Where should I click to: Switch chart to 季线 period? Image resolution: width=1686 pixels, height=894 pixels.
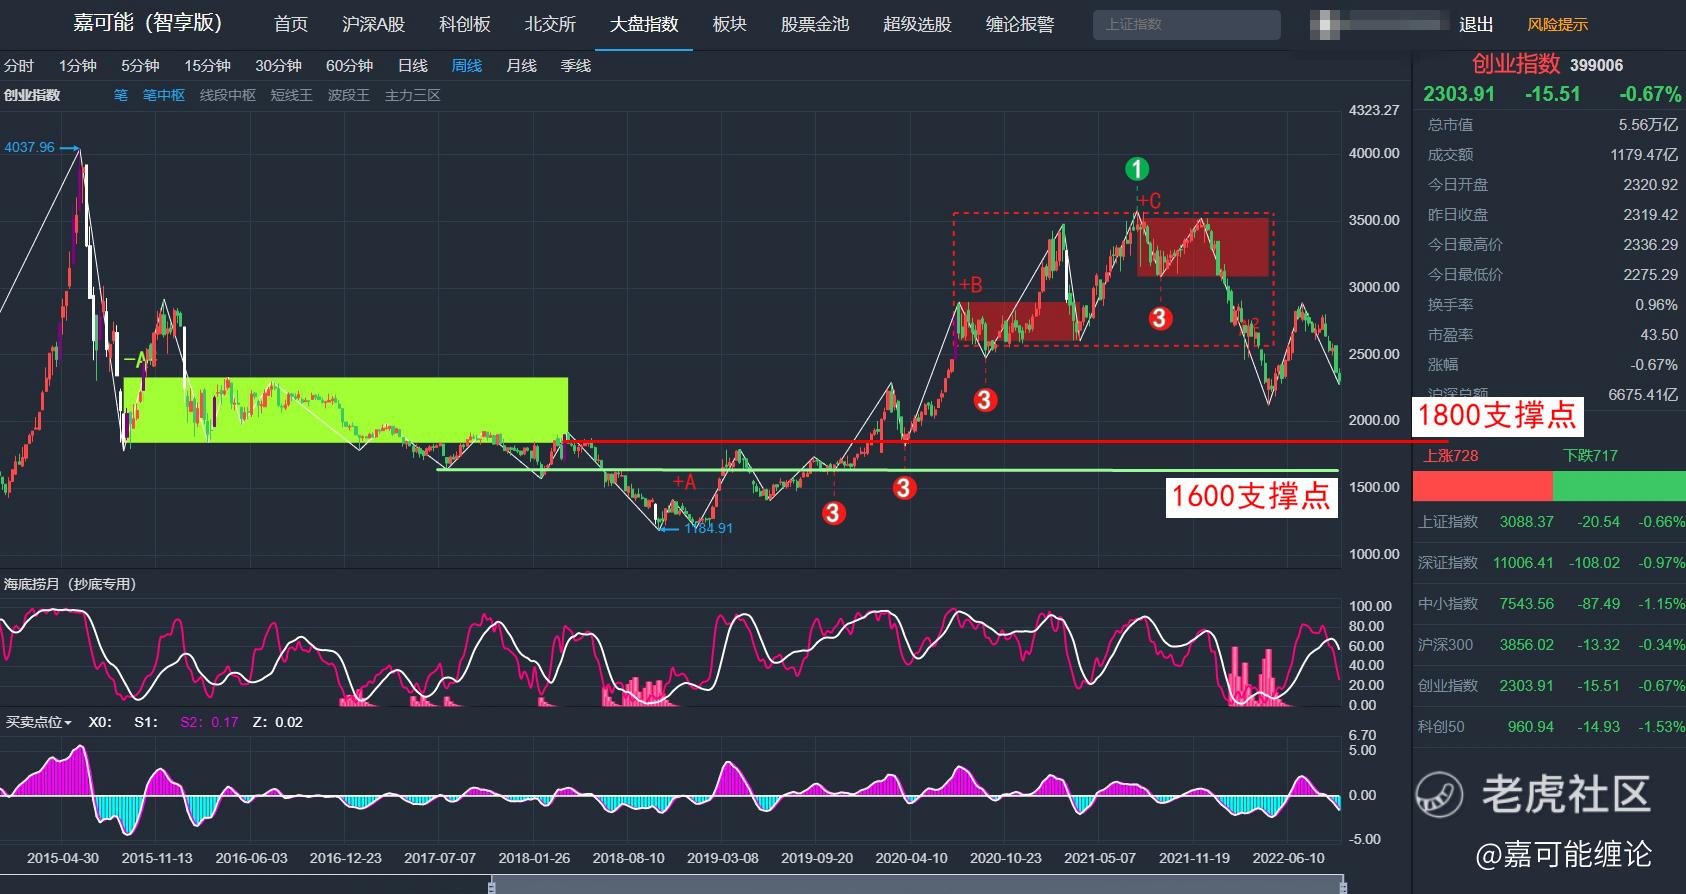tap(575, 66)
